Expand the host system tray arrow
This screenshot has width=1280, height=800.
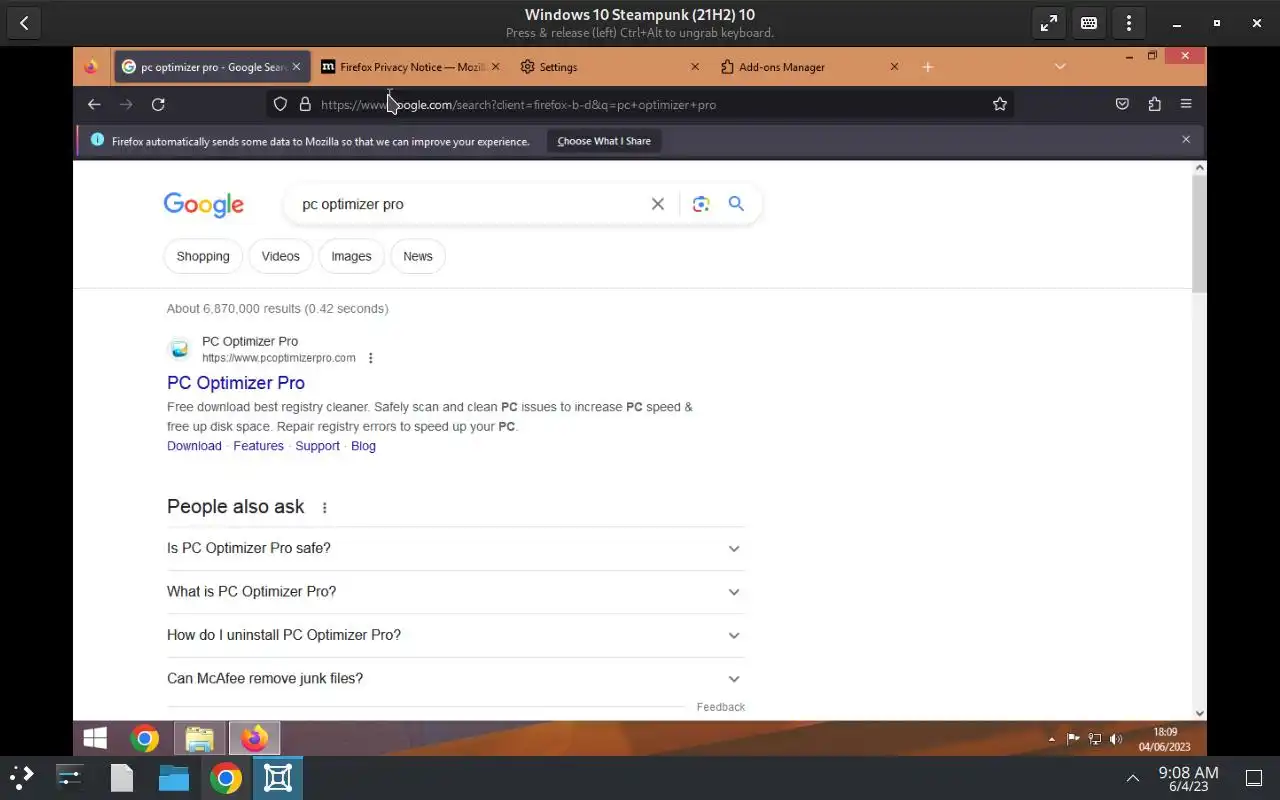[x=1133, y=778]
